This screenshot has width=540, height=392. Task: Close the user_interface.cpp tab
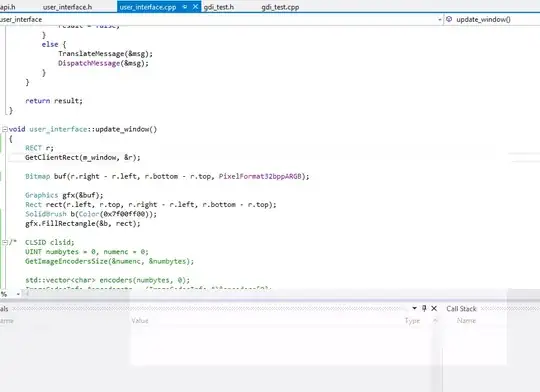click(195, 7)
